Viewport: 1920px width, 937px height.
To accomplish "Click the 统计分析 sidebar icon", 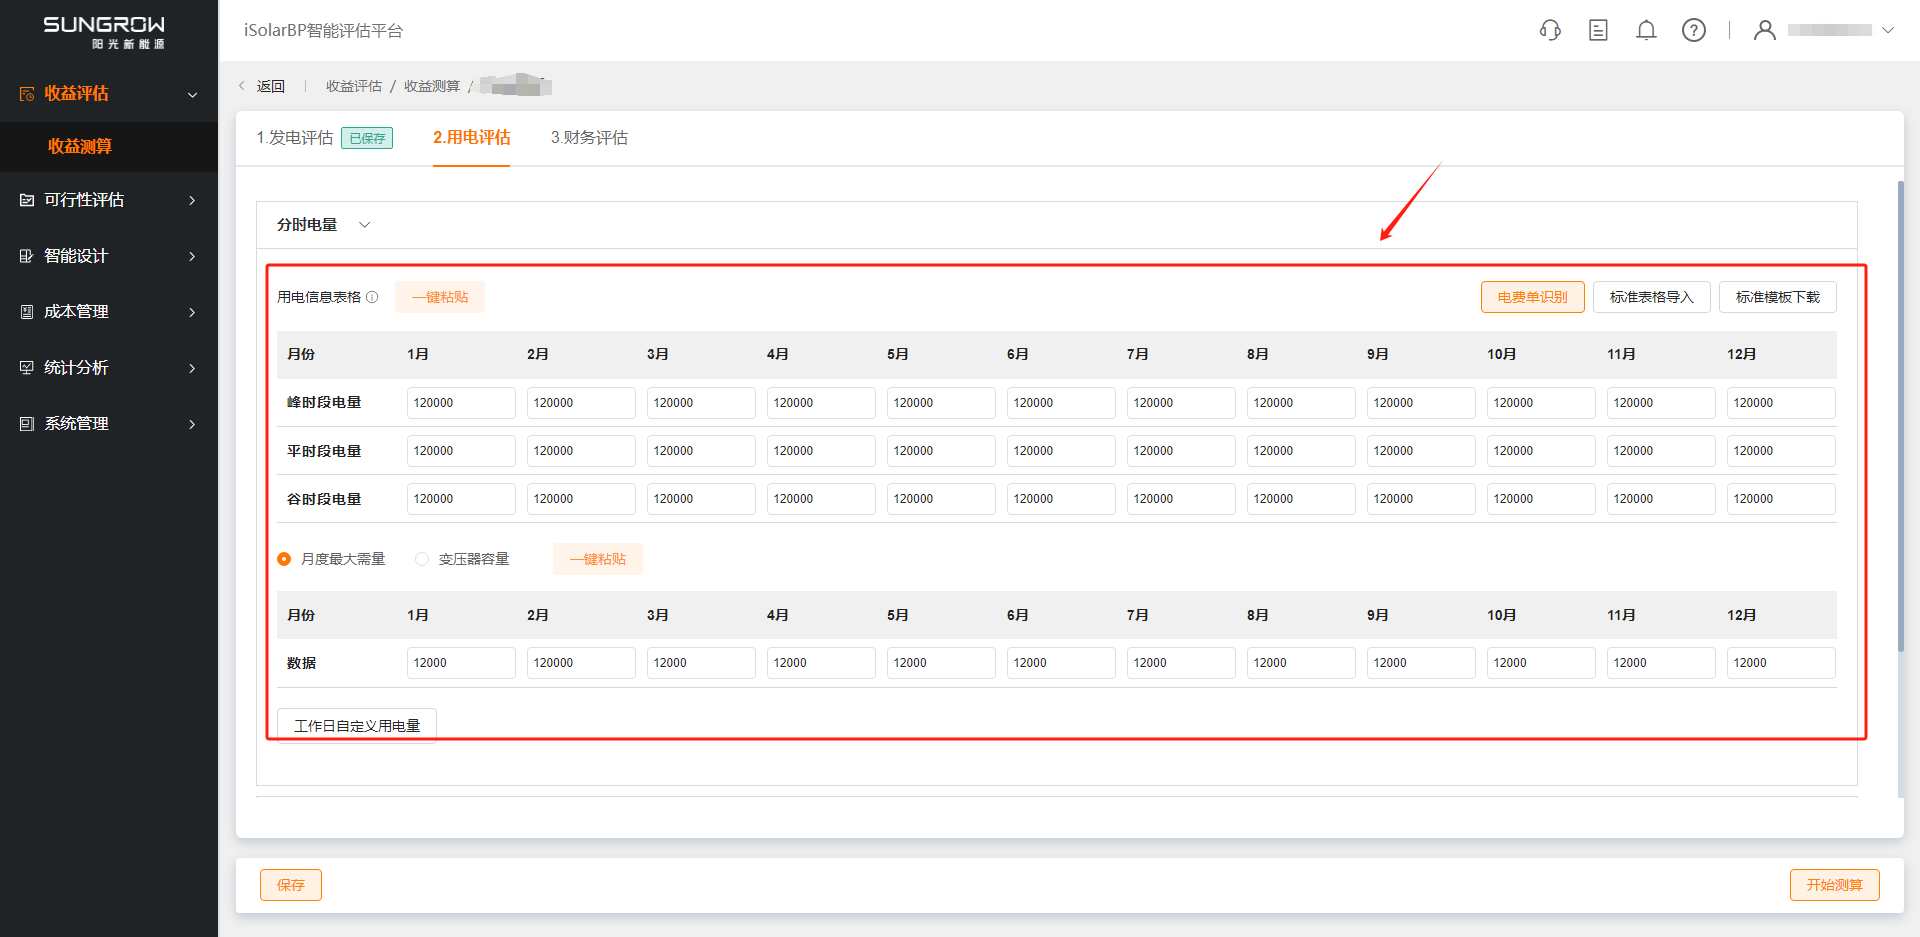I will tap(27, 368).
